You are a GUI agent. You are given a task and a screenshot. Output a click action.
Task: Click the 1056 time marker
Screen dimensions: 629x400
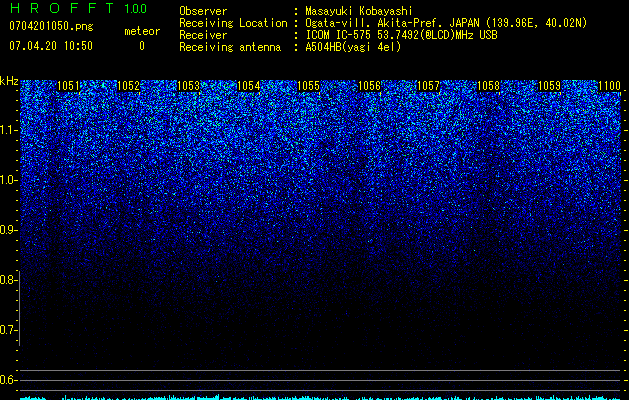click(x=369, y=86)
